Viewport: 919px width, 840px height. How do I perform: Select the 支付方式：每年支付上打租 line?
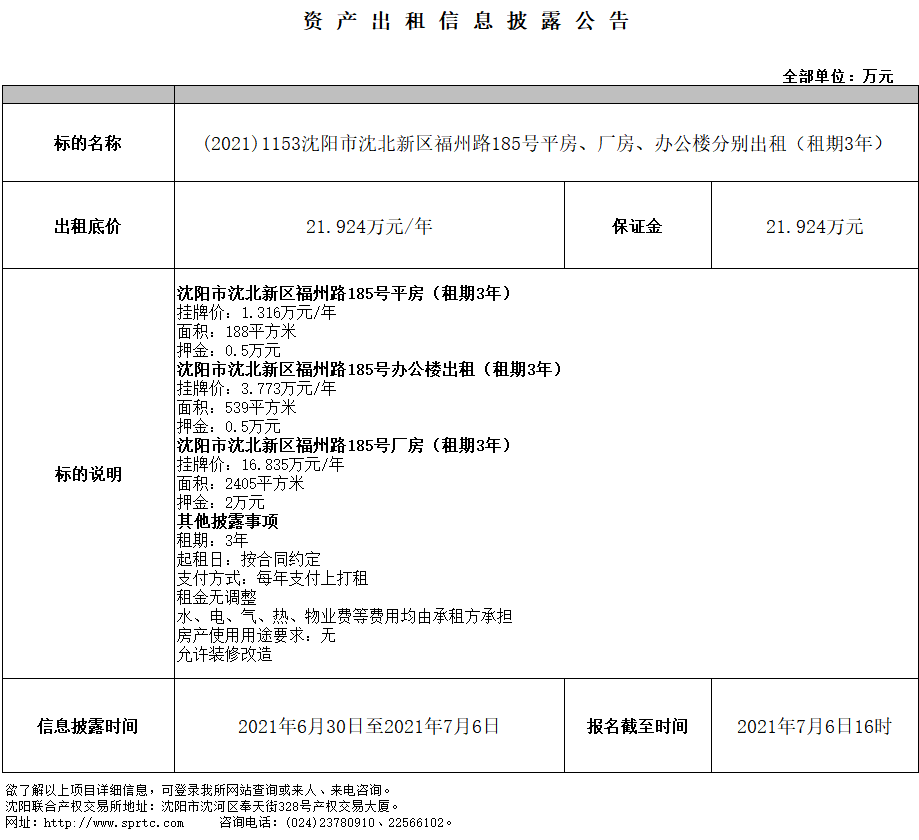(272, 578)
